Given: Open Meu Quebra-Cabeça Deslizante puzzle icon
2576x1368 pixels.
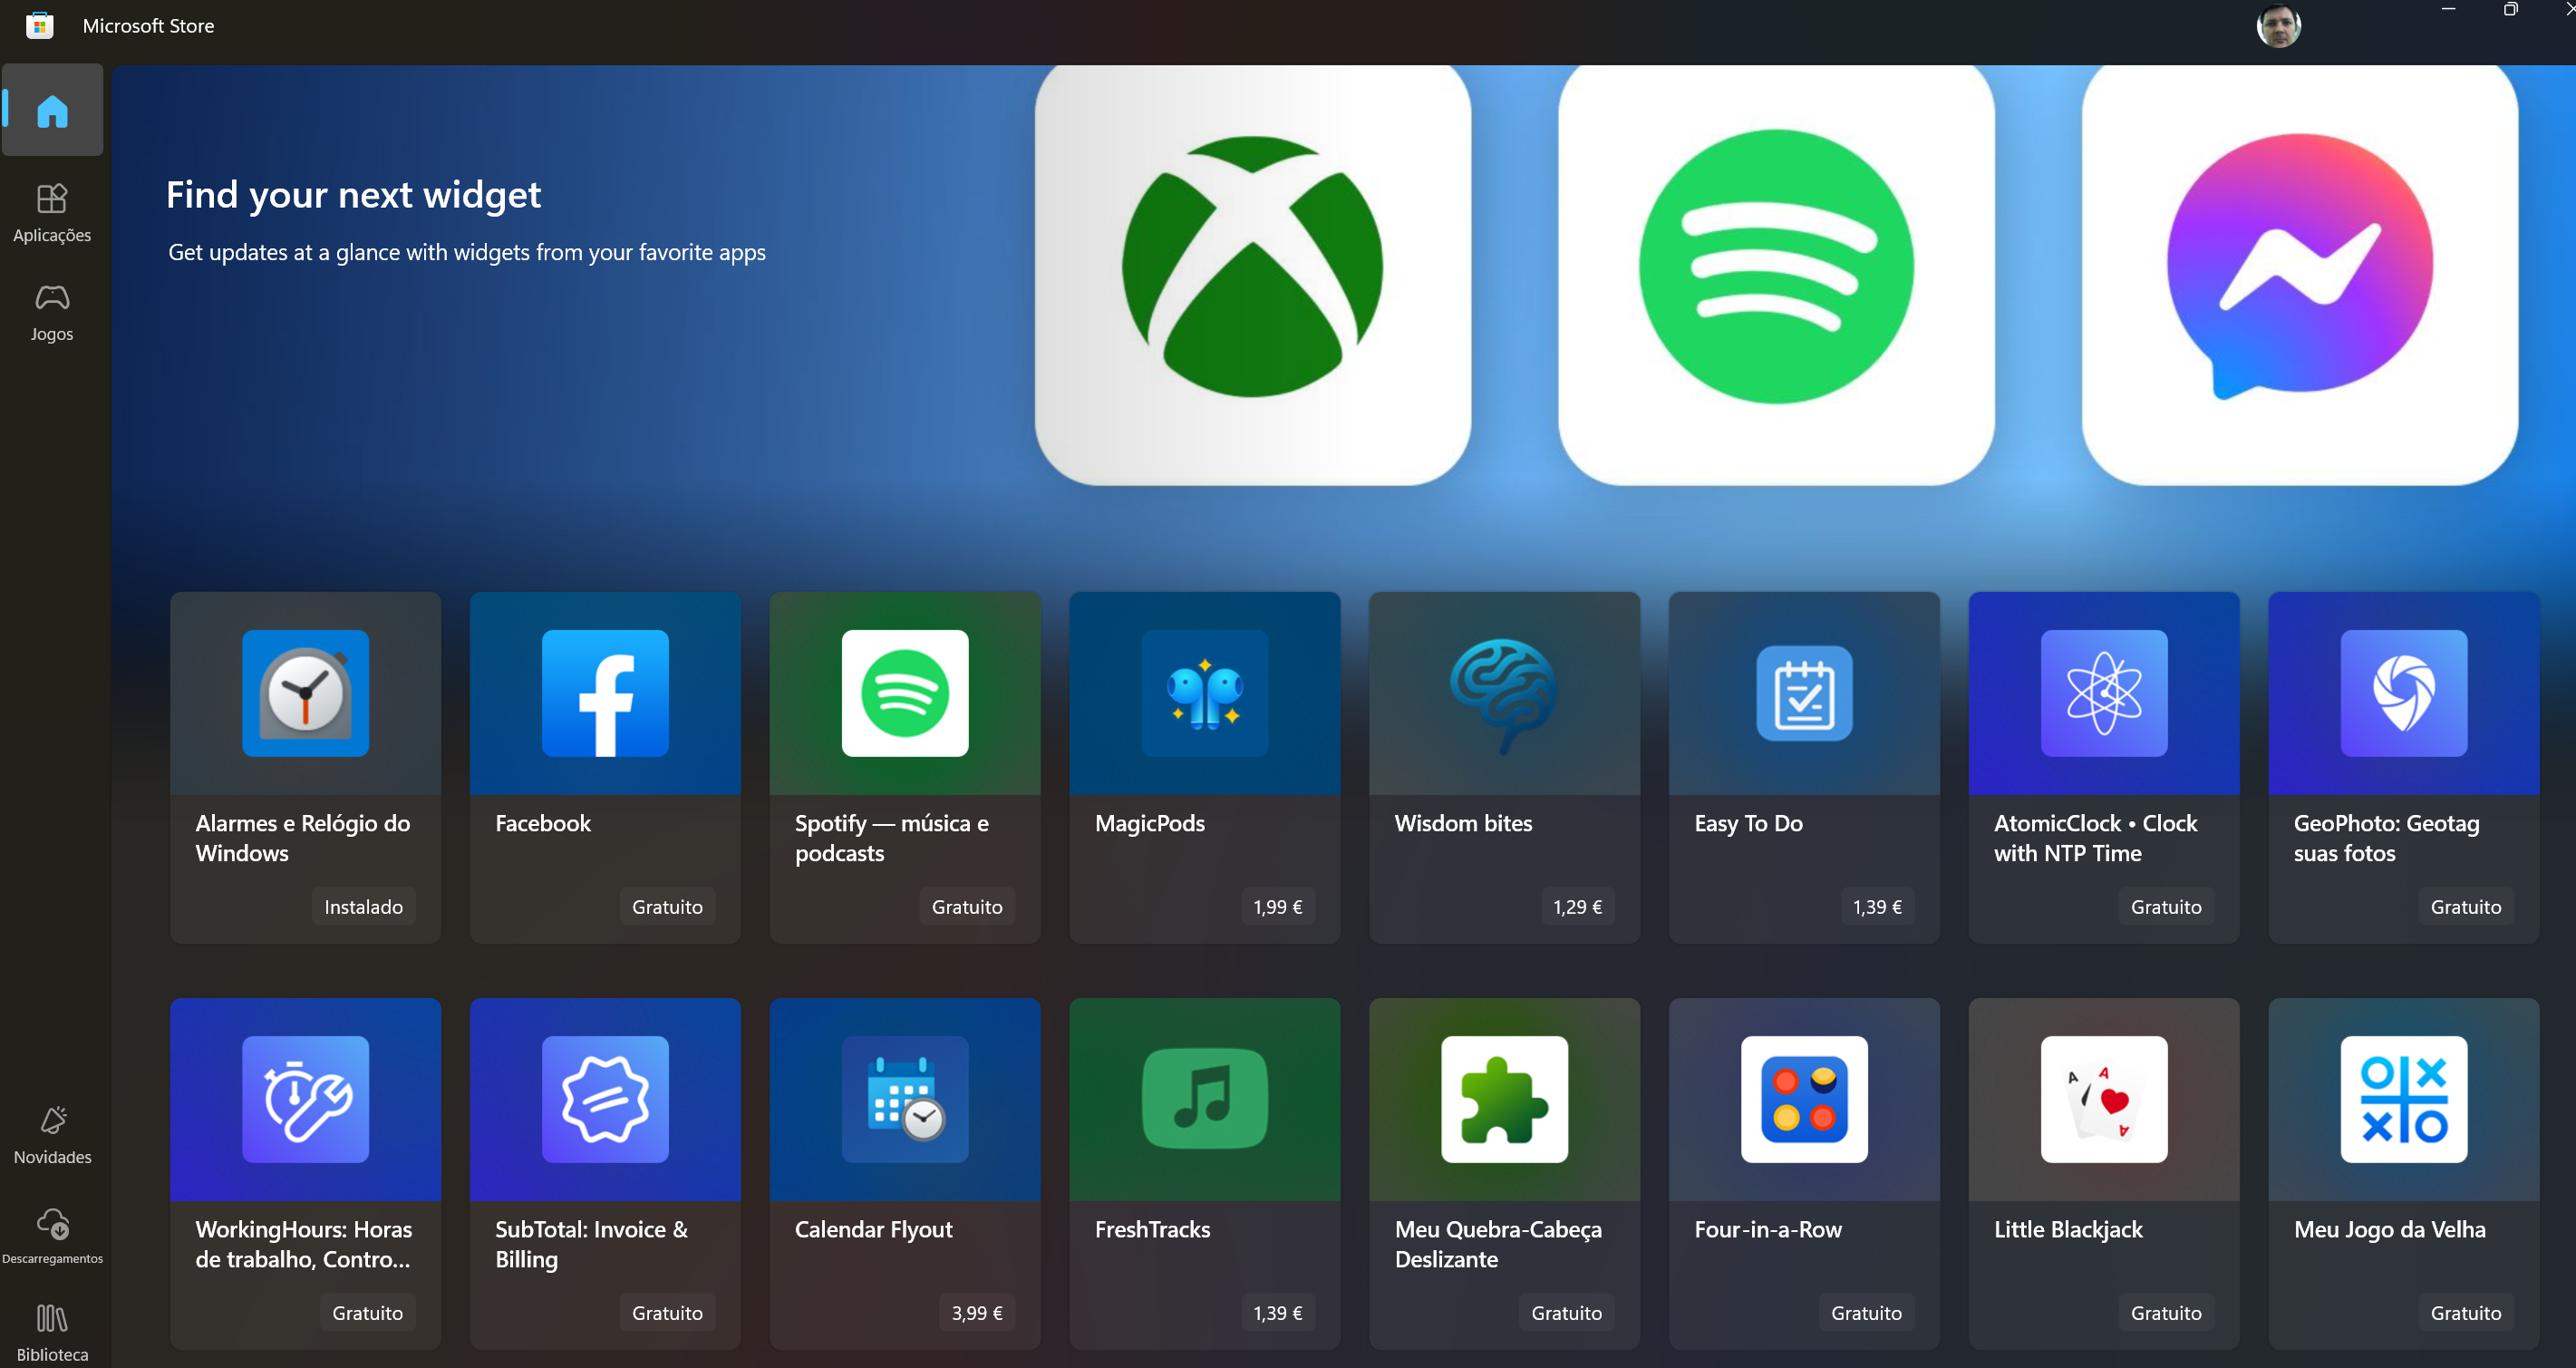Looking at the screenshot, I should [x=1504, y=1099].
